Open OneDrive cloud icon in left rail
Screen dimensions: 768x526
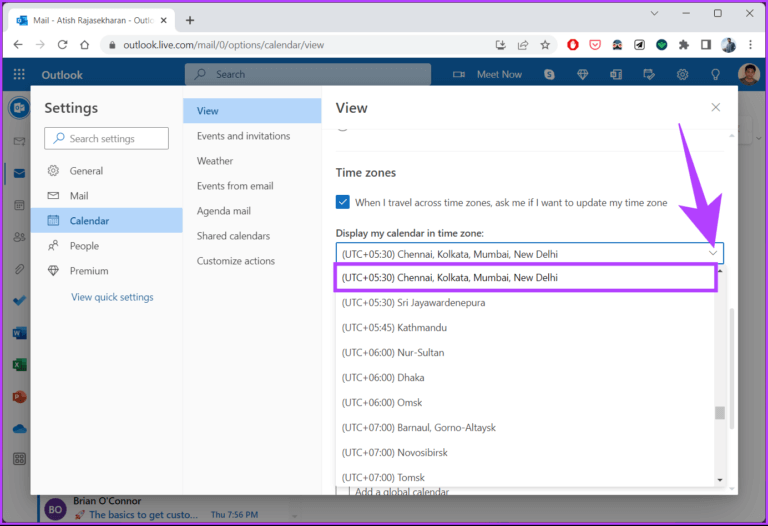(x=19, y=429)
